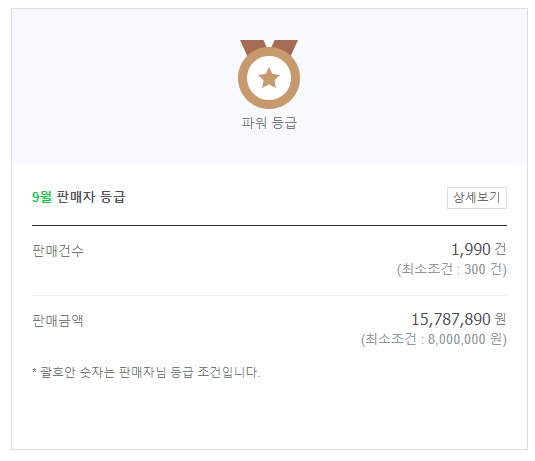Click the medal's left brown ribbon

coord(253,47)
